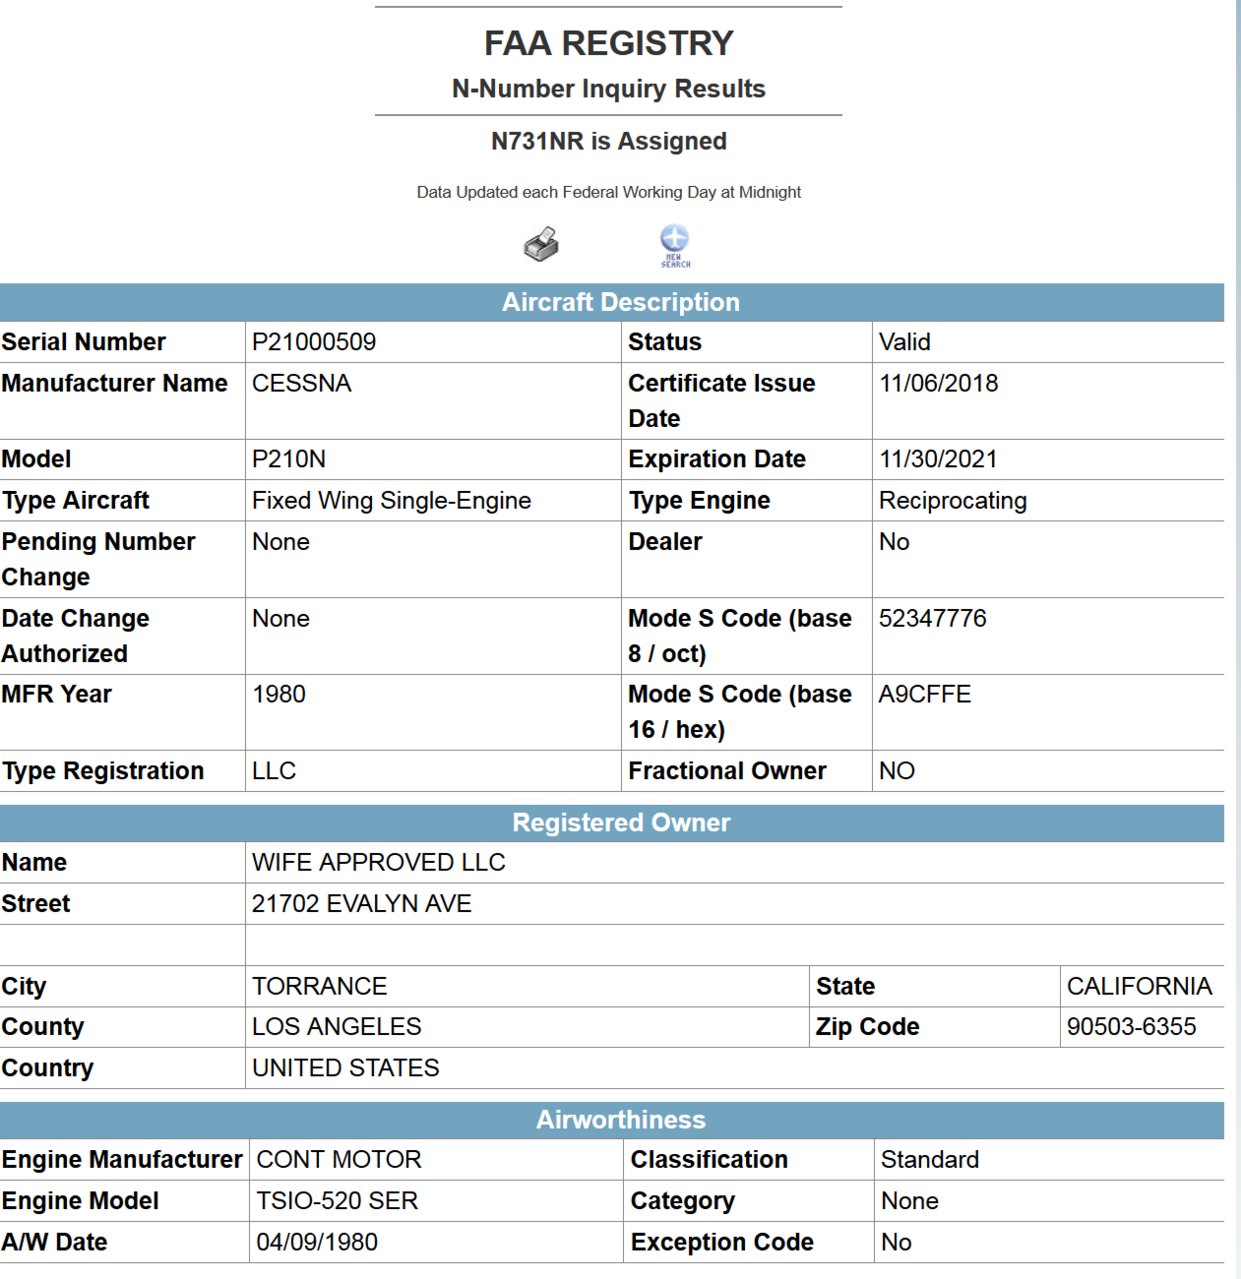Click the Registered Owner section header
Image resolution: width=1241 pixels, height=1279 pixels.
pos(612,823)
